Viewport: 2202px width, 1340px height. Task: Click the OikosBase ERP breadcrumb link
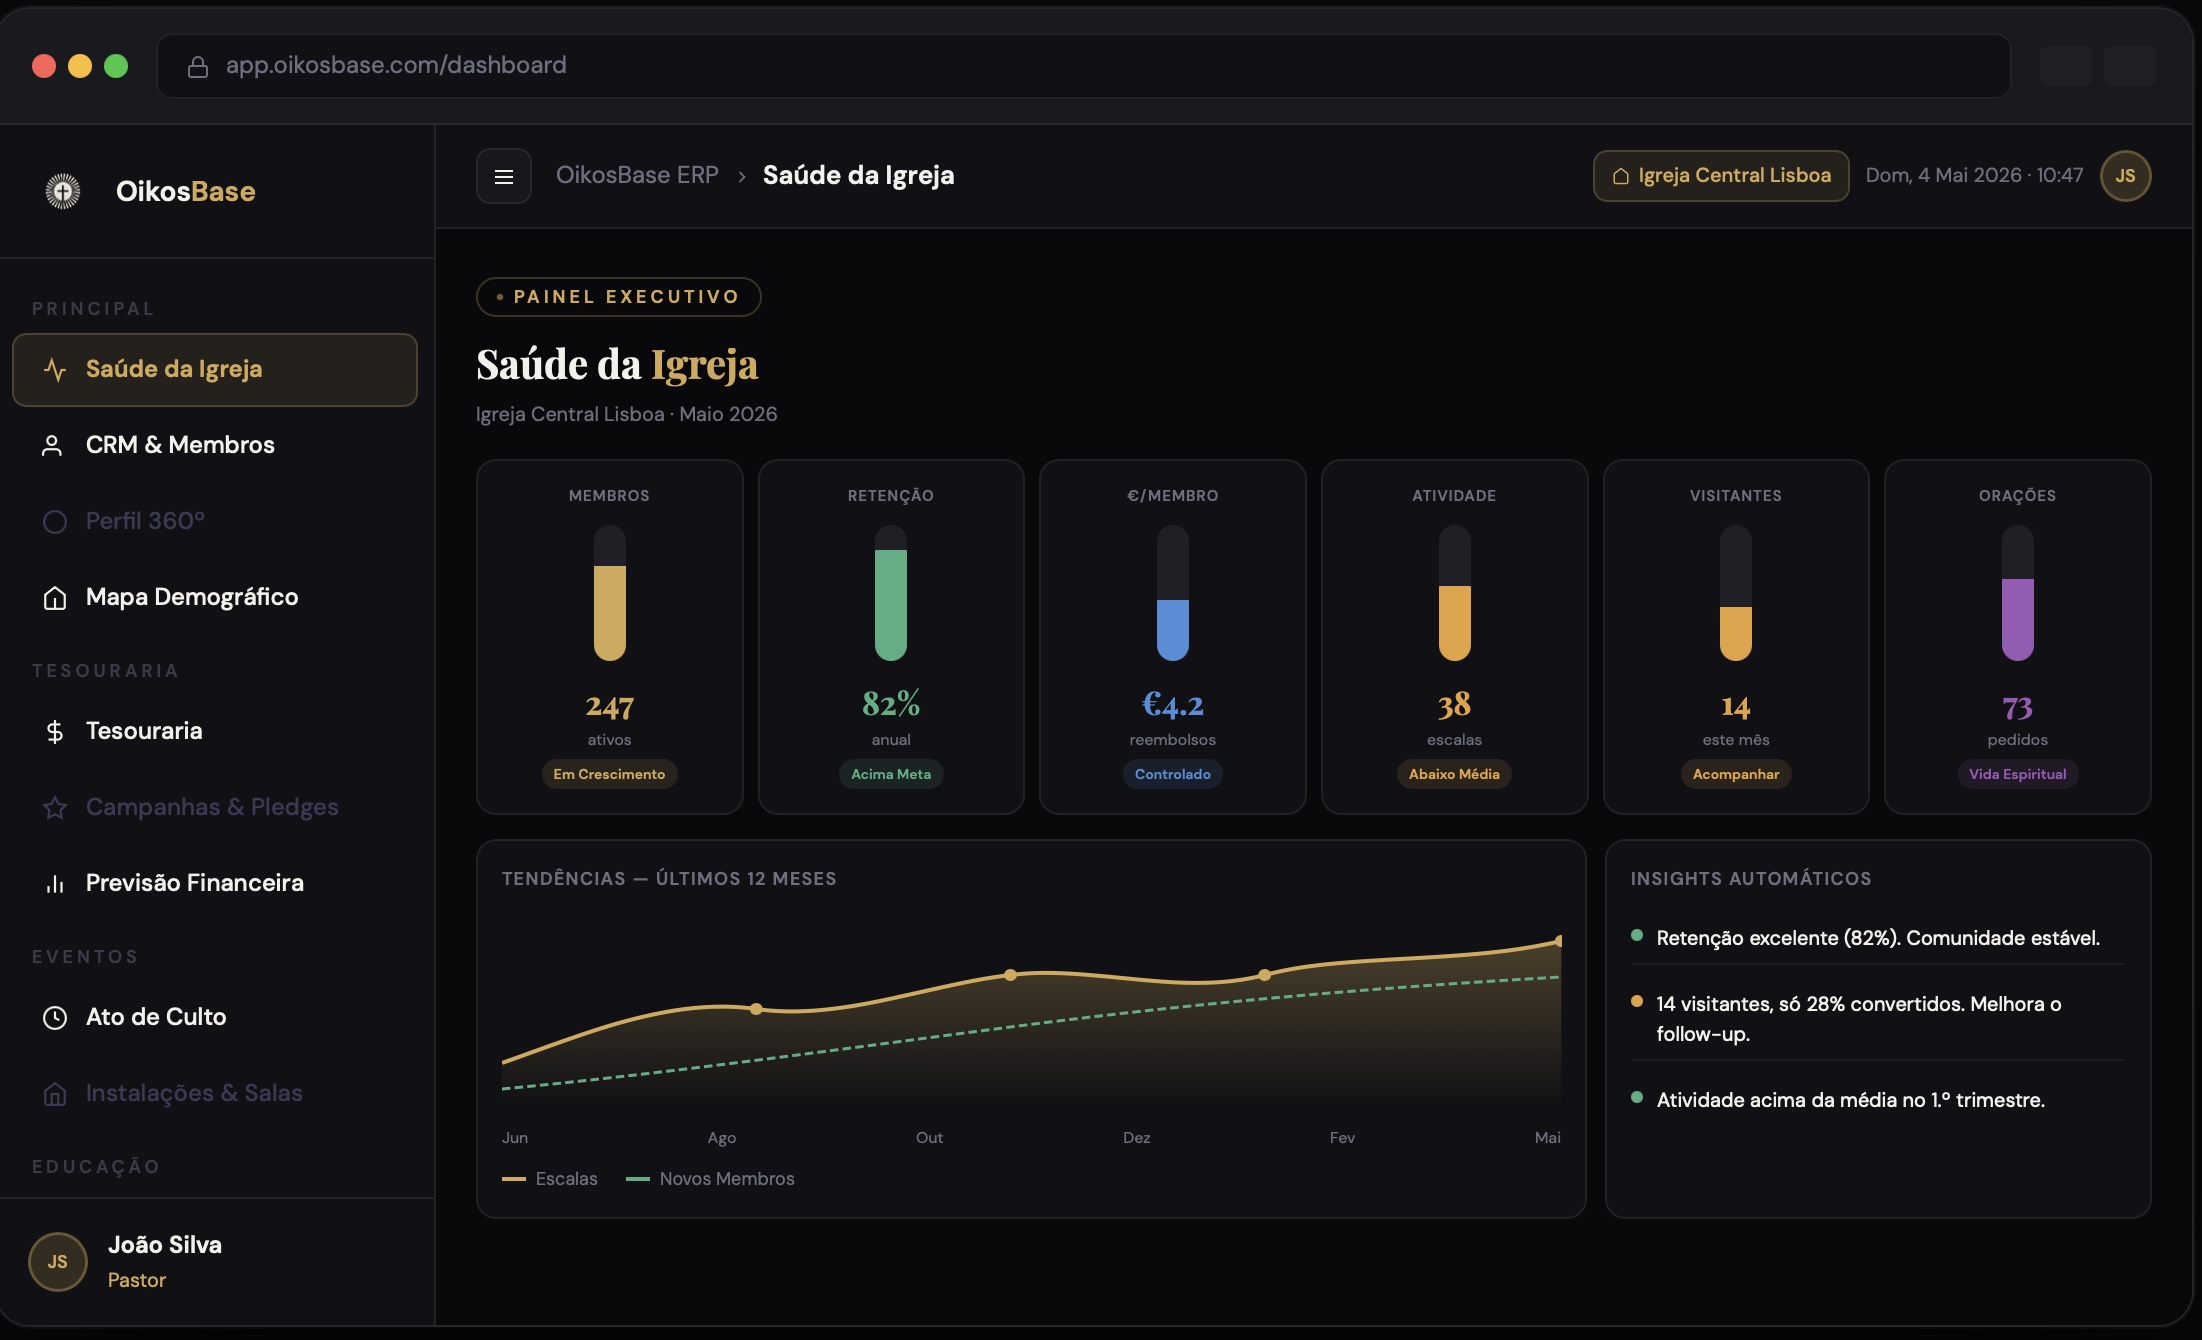(x=637, y=175)
